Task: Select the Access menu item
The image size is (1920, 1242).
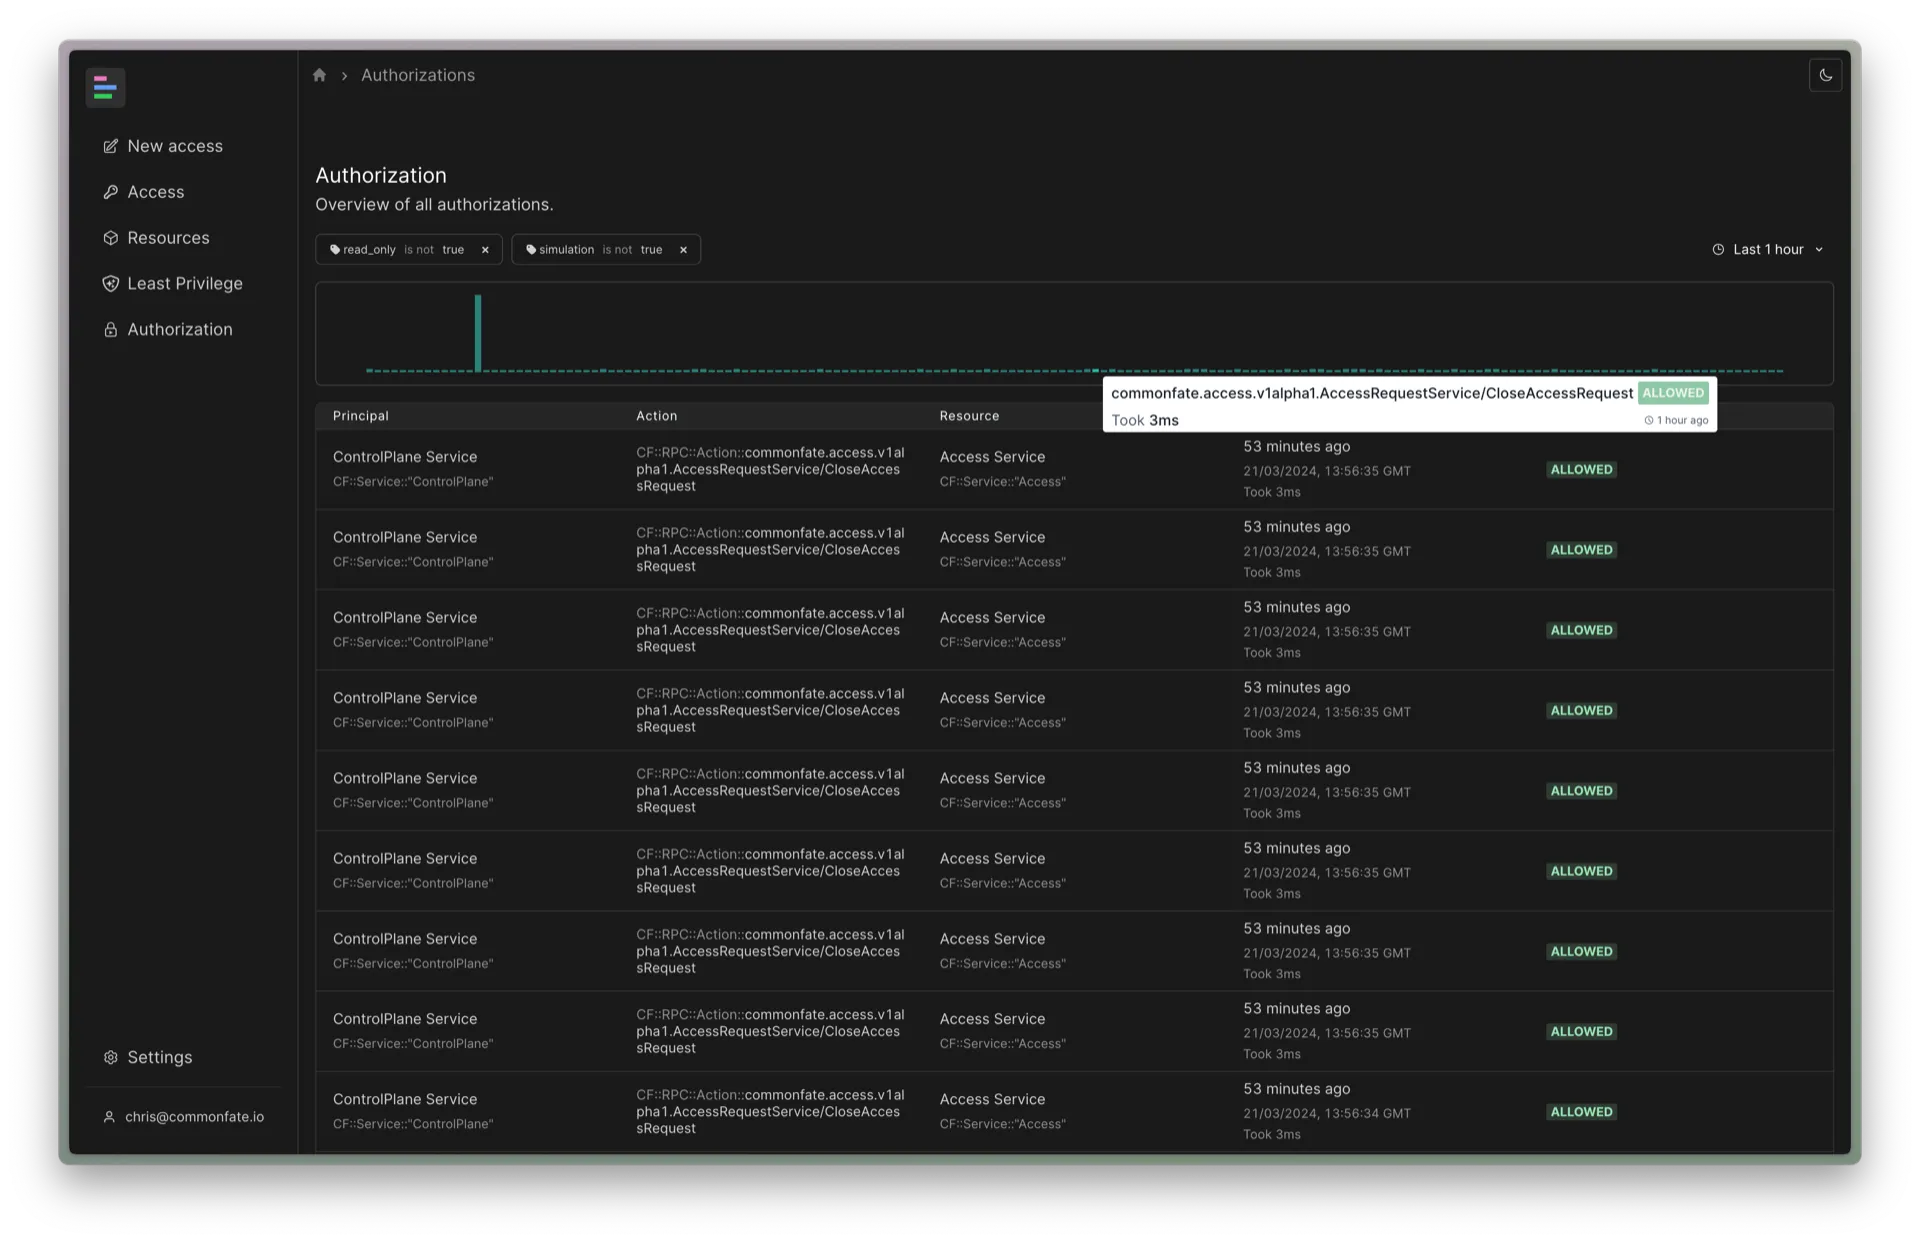Action: pyautogui.click(x=155, y=190)
